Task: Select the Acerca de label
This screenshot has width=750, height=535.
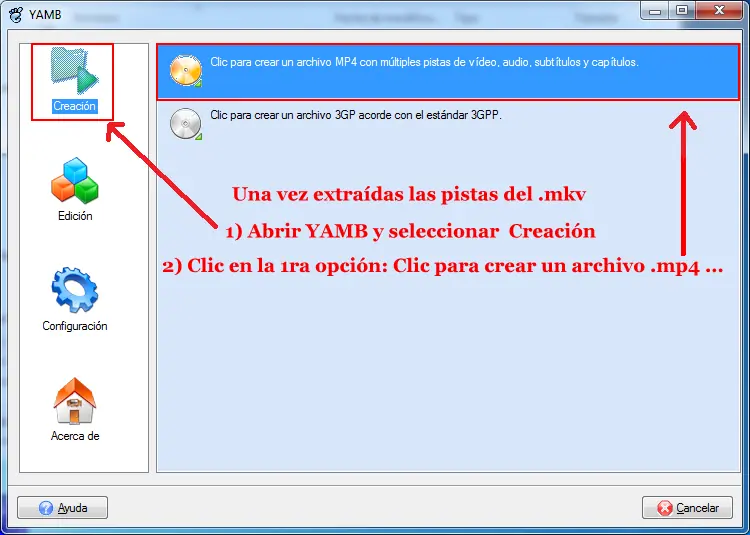Action: click(x=75, y=436)
